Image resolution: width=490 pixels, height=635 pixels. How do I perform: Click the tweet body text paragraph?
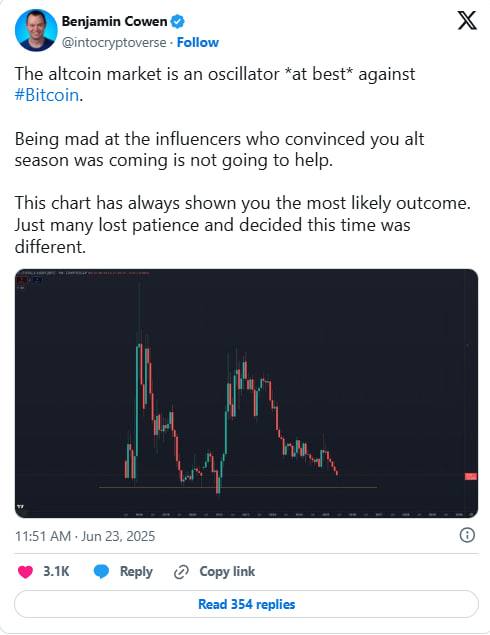(243, 160)
